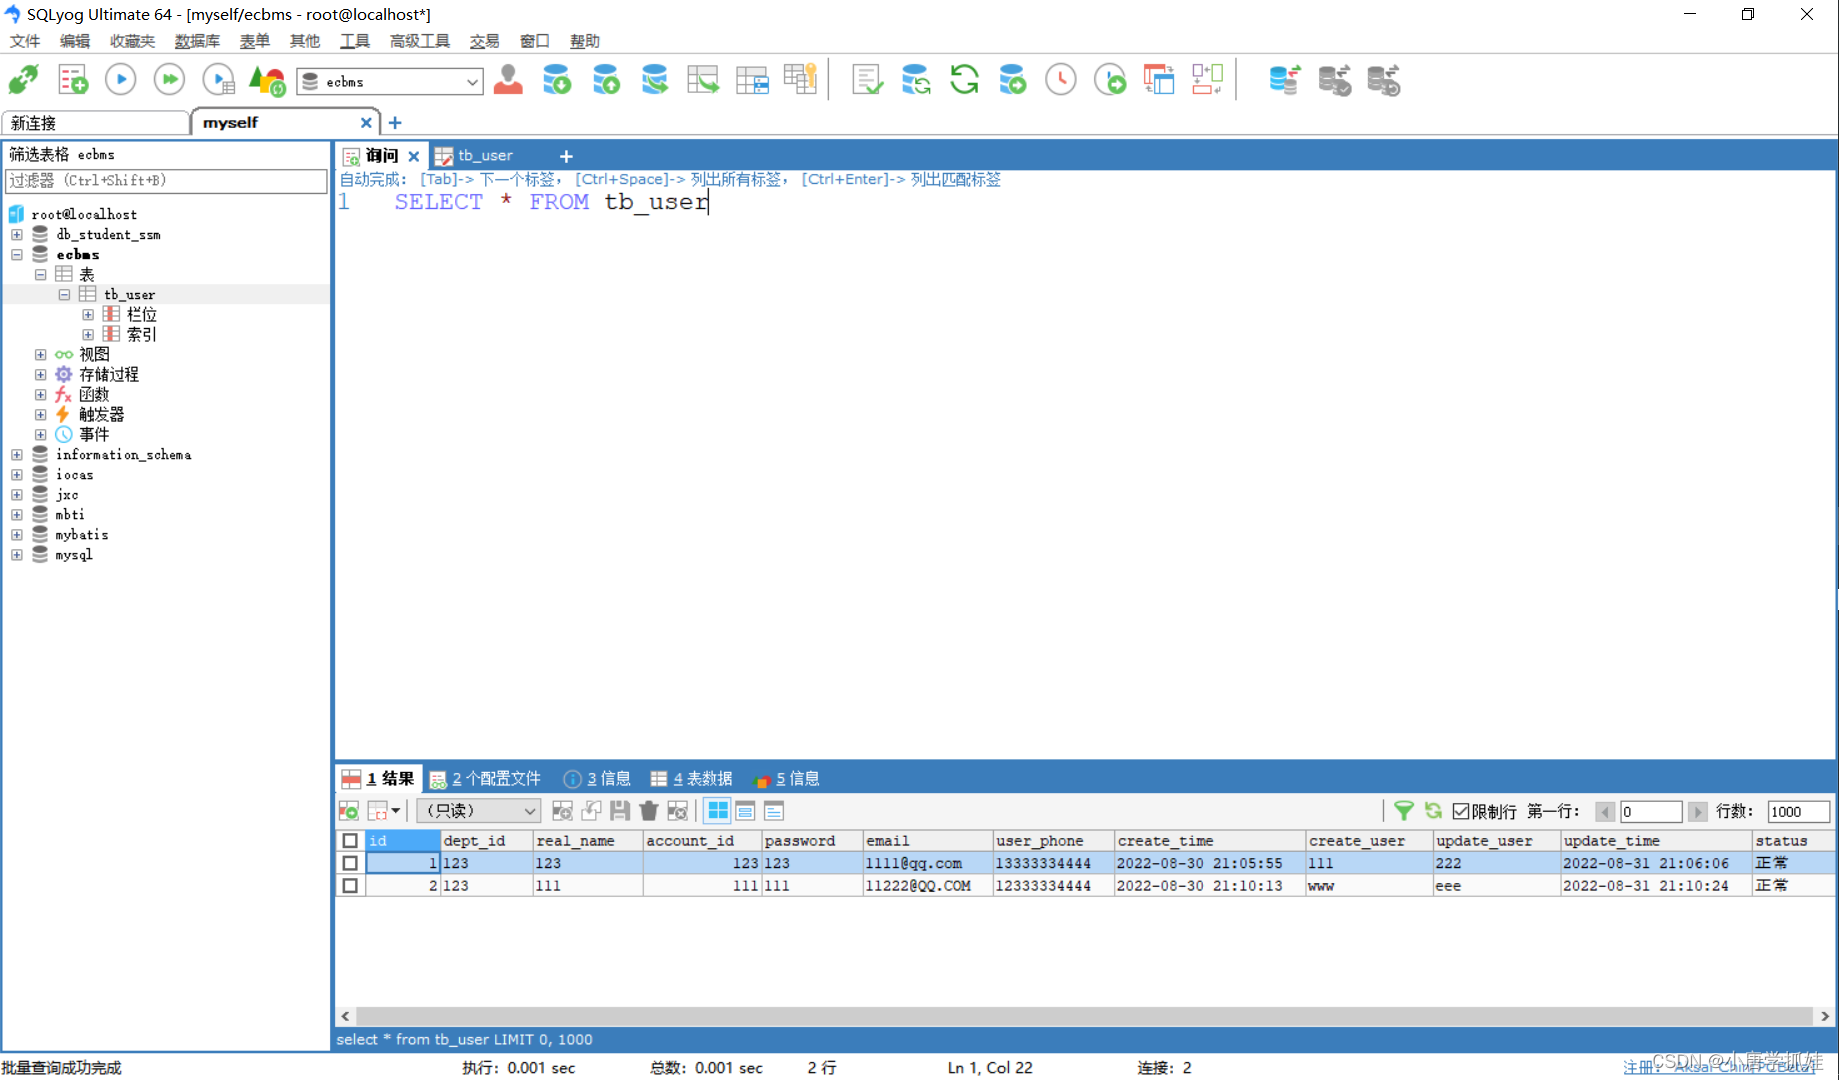This screenshot has height=1080, width=1839.
Task: Switch to the tb_user editor tab
Action: 485,156
